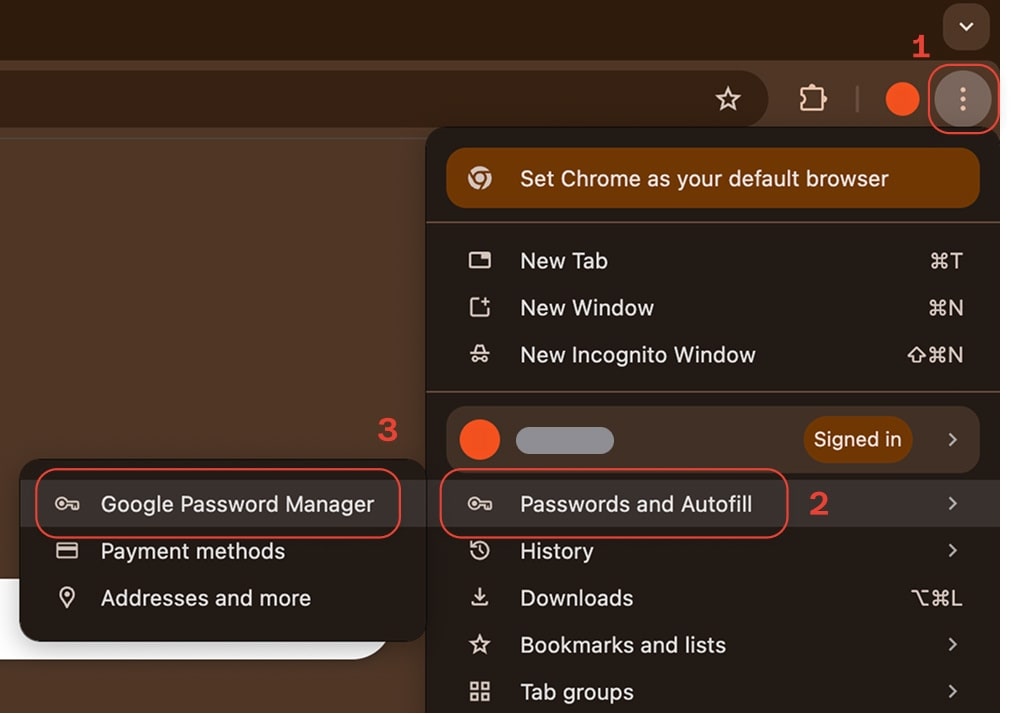Open Bookmarks and lists submenu
This screenshot has height=714, width=1011.
712,645
